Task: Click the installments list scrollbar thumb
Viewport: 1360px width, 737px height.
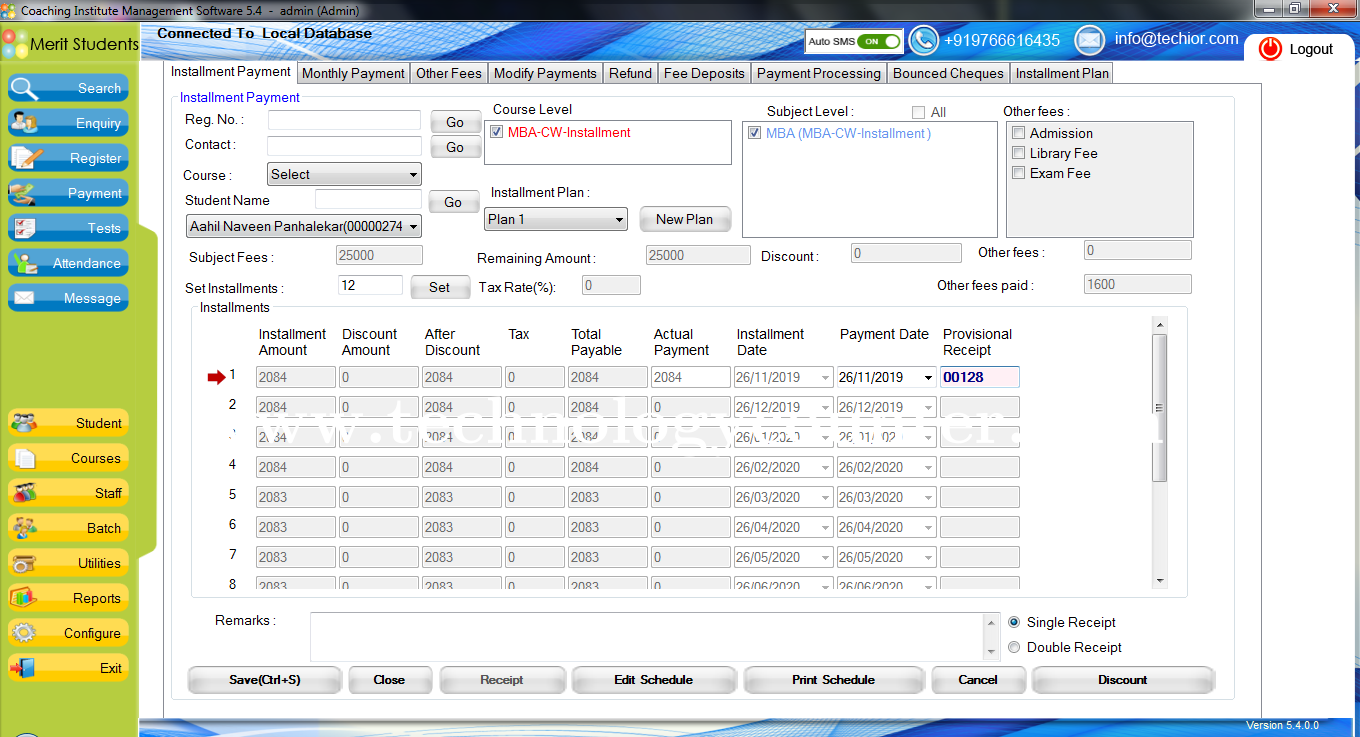Action: point(1160,407)
